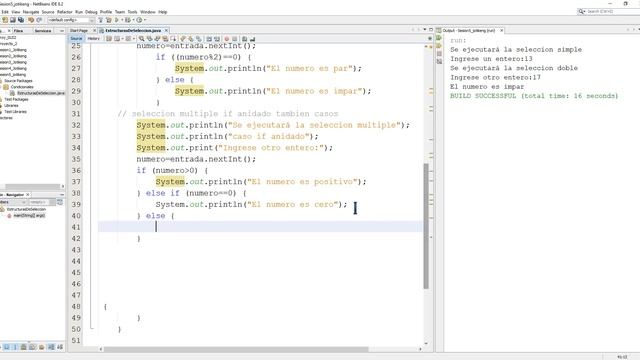Toggle Rectangular Selection icon in editor toolbar
Image resolution: width=640 pixels, height=360 pixels.
click(x=173, y=39)
